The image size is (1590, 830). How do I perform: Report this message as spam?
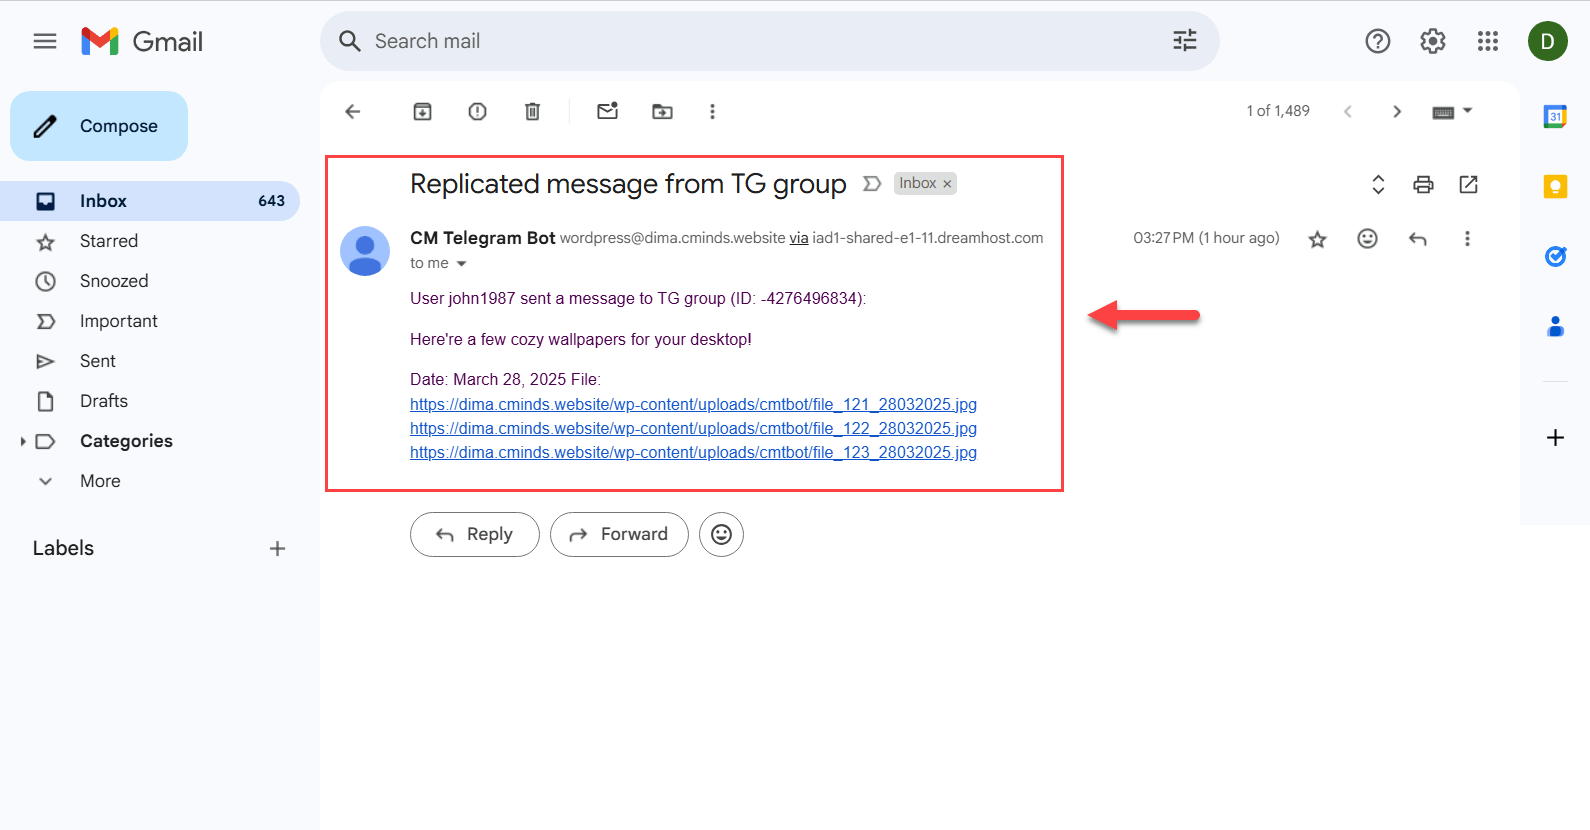pyautogui.click(x=477, y=111)
